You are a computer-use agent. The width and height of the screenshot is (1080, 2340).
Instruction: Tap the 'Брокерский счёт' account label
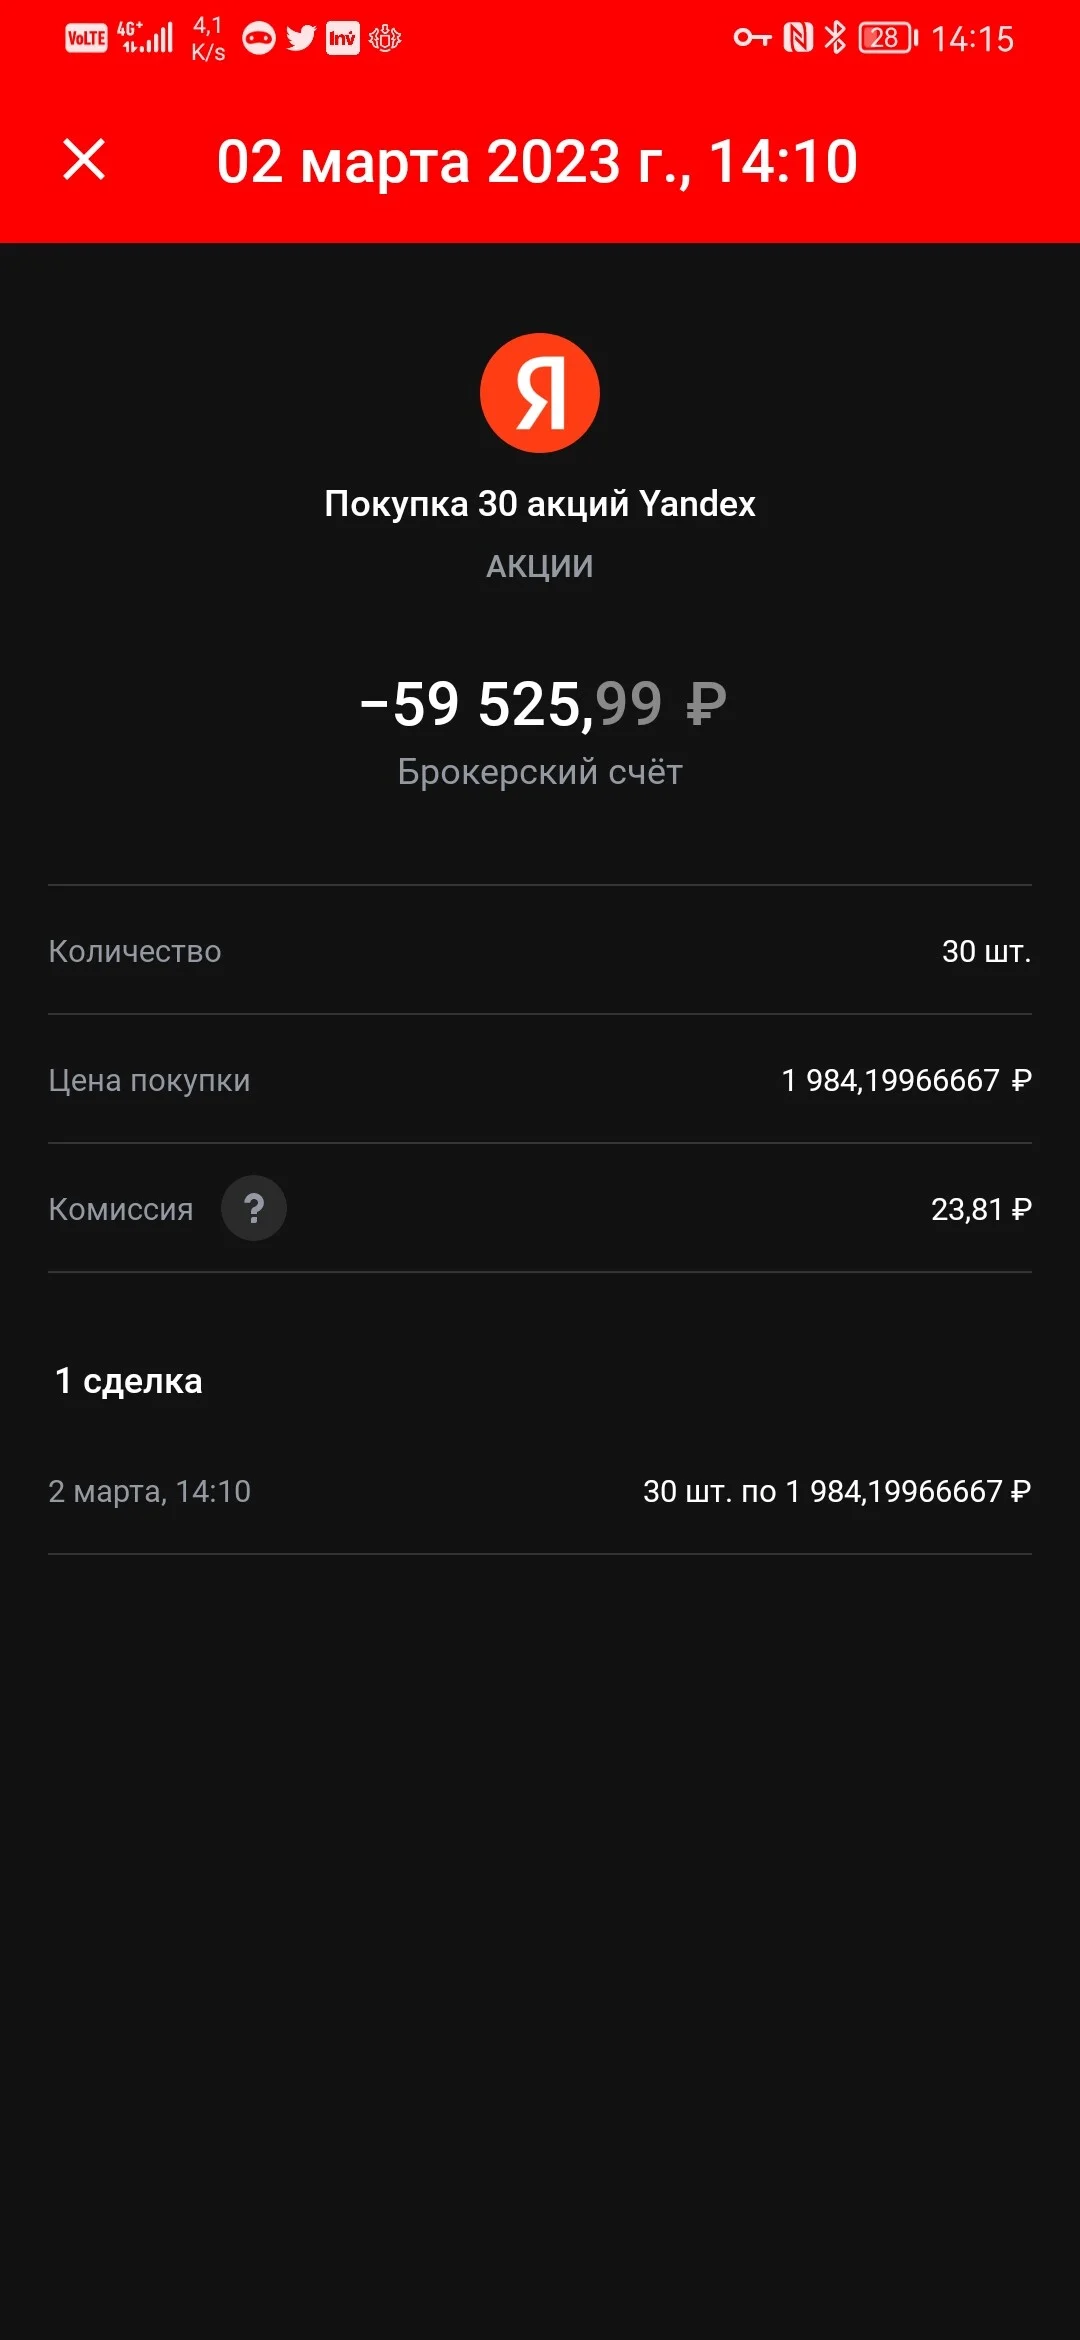(540, 772)
